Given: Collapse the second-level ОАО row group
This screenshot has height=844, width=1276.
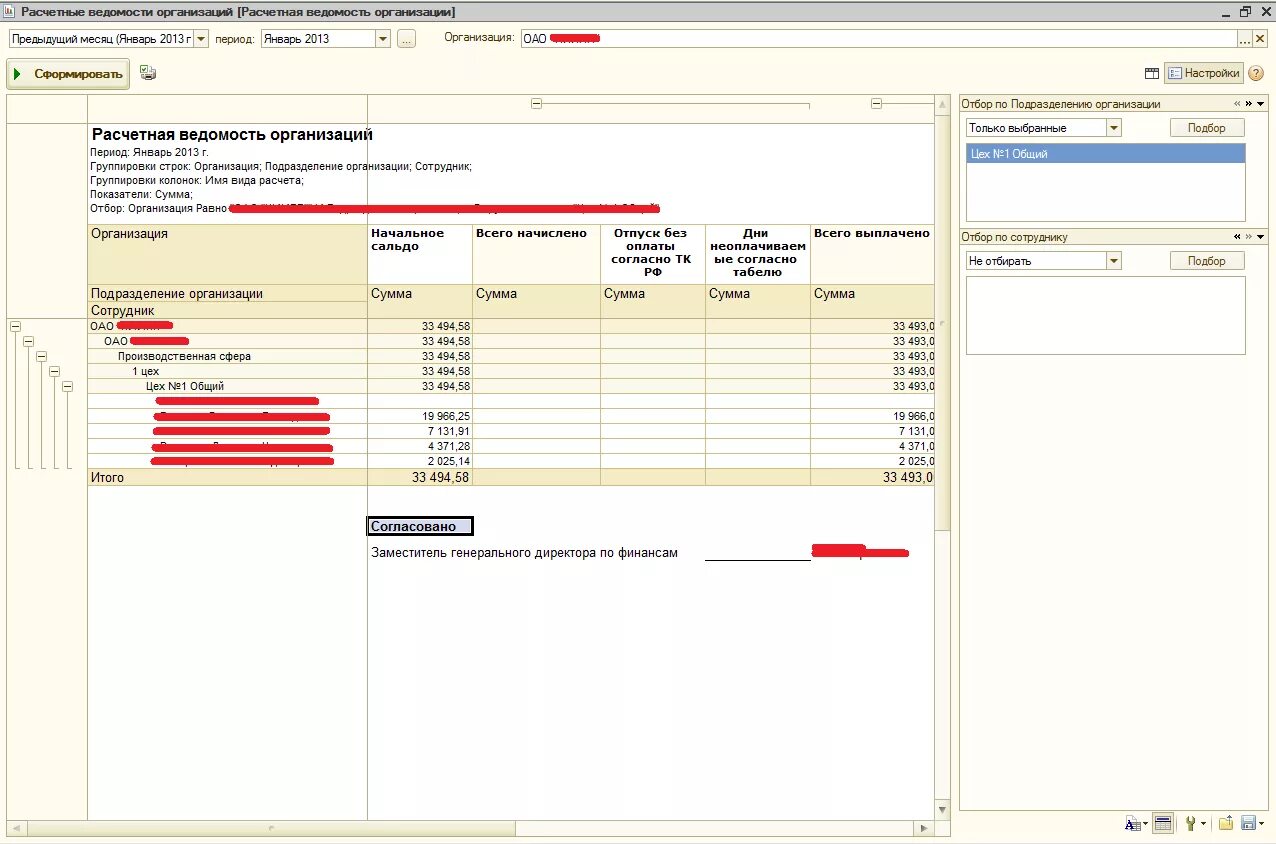Looking at the screenshot, I should click(x=28, y=341).
